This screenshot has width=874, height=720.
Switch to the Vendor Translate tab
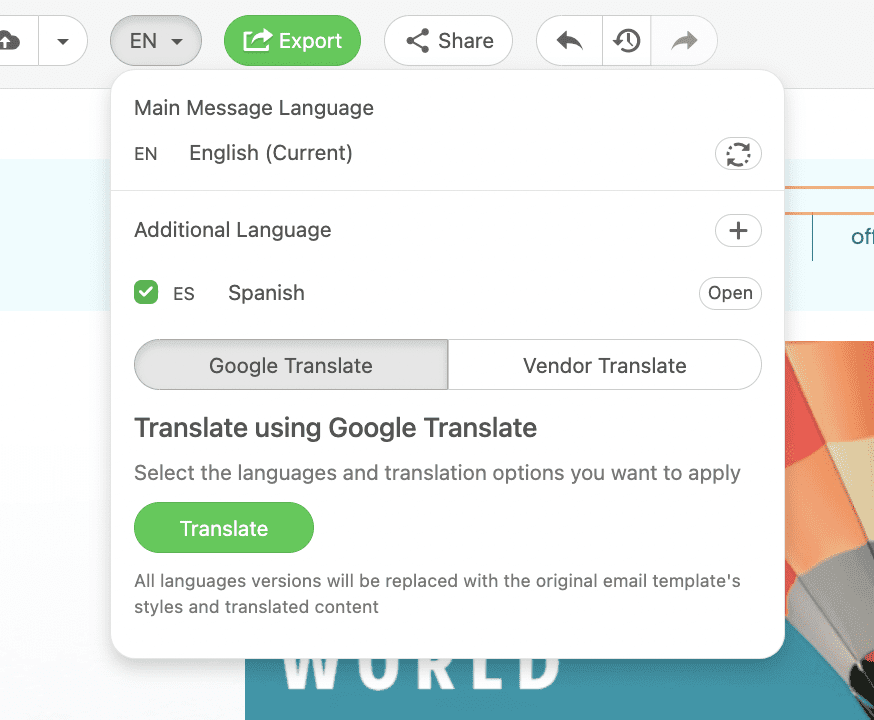604,365
